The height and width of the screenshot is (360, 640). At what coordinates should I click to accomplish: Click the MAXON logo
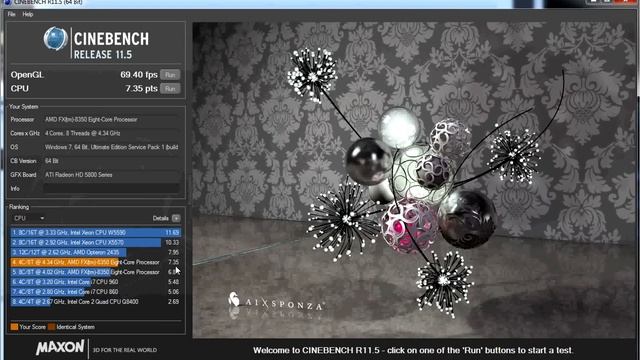tap(60, 347)
